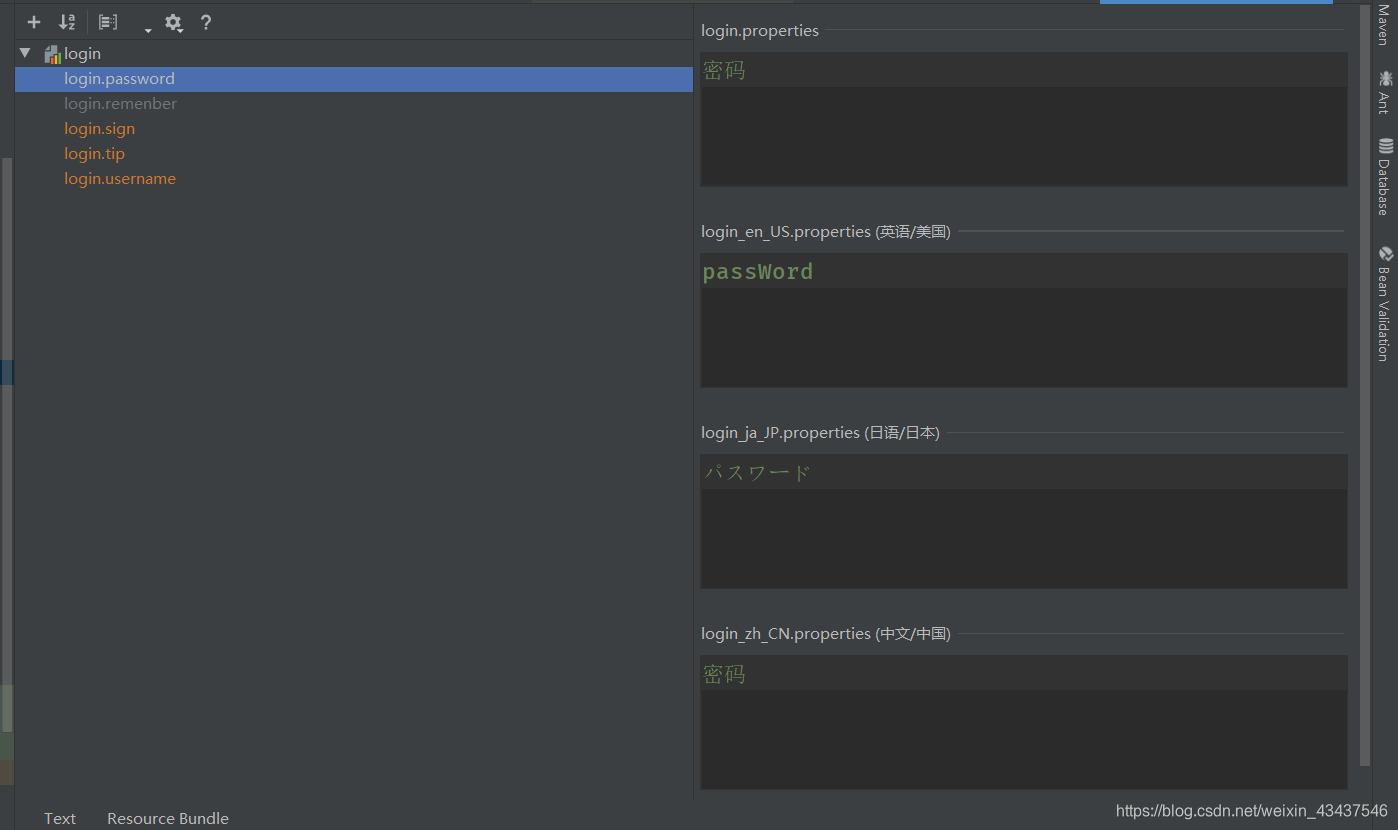This screenshot has height=830, width=1398.
Task: Toggle group-by-prefix bracket icon
Action: (x=108, y=22)
